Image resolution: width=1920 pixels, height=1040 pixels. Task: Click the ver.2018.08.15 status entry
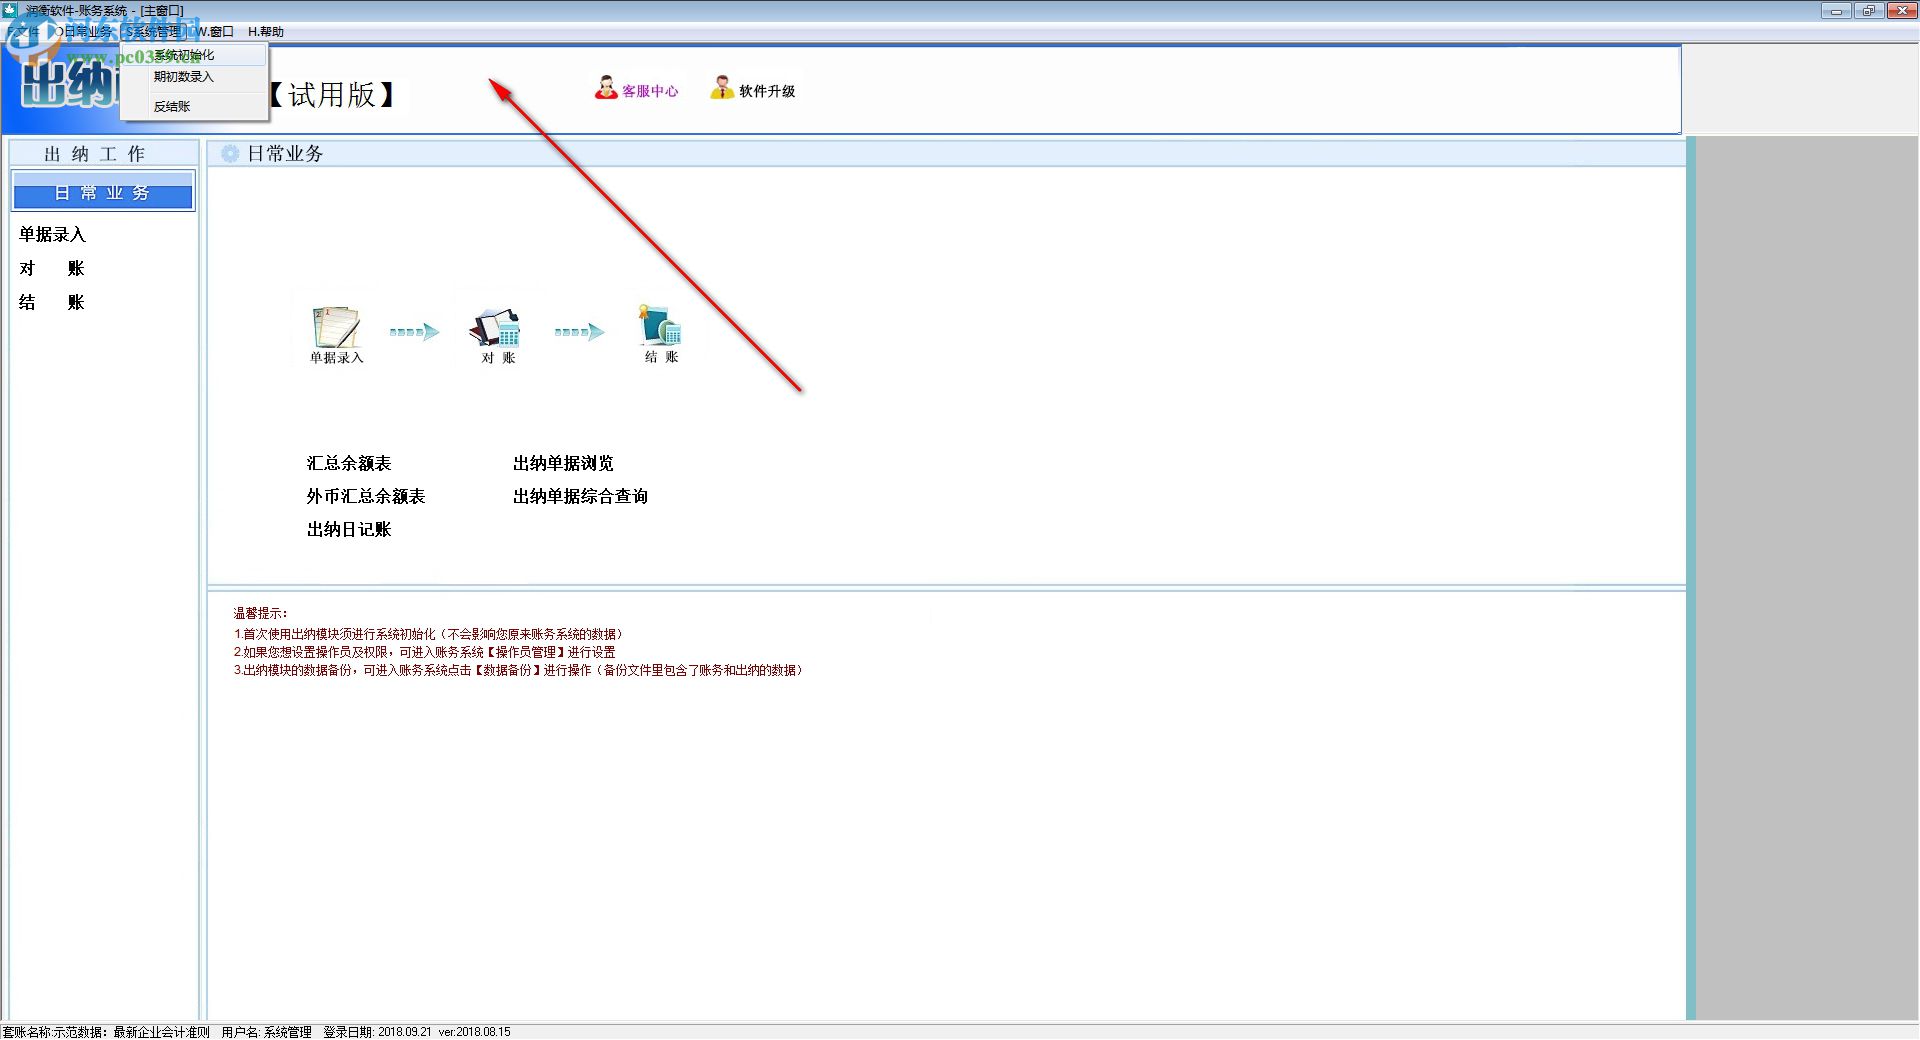tap(474, 1032)
